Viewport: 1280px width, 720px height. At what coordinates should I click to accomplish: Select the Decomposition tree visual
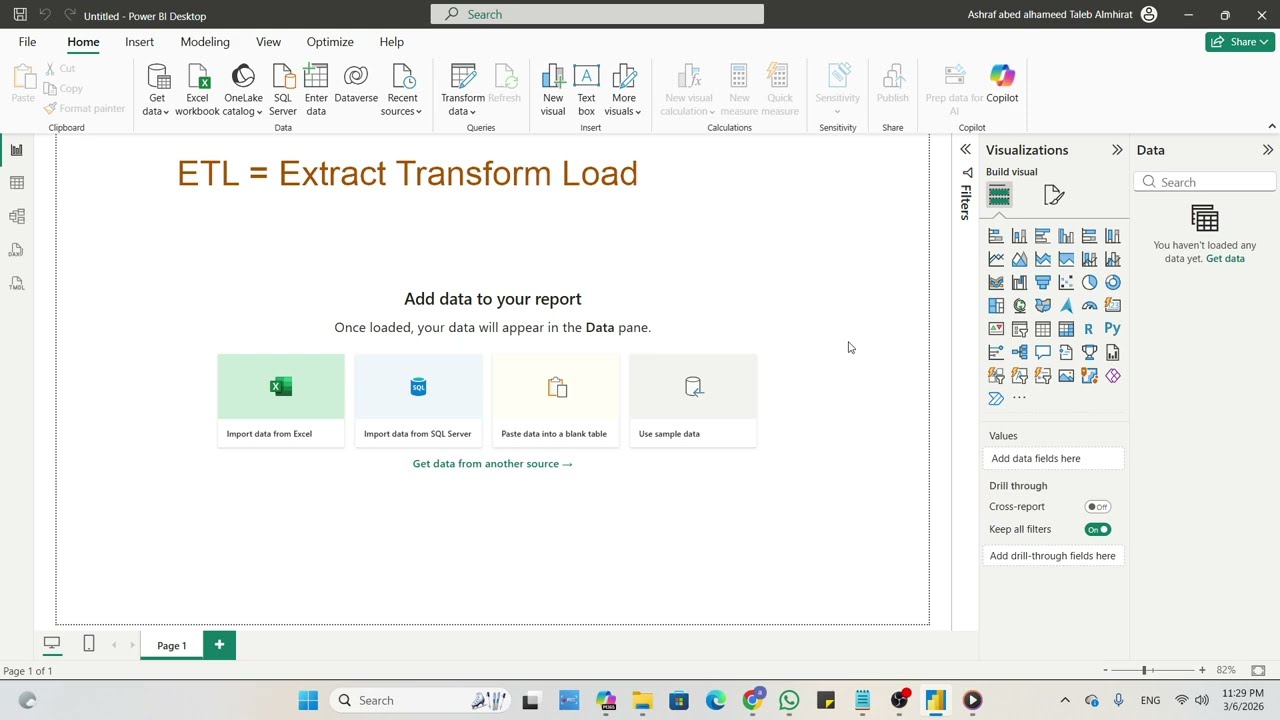point(1019,352)
